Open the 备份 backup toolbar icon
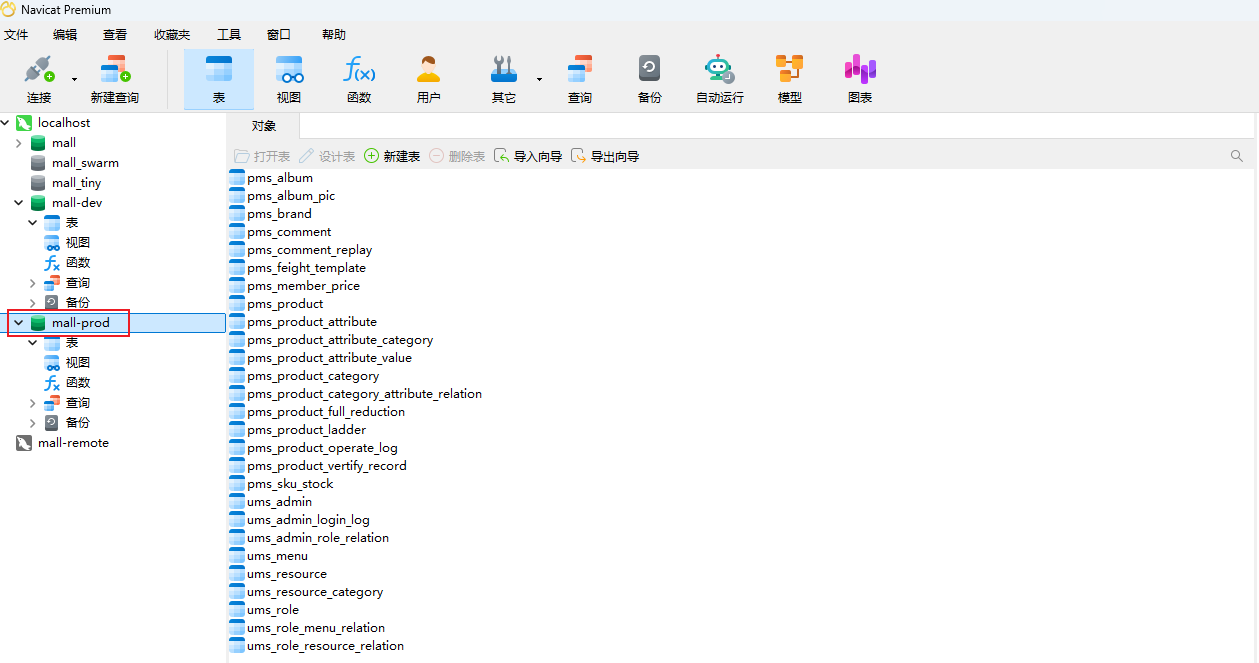1259x663 pixels. [x=650, y=79]
